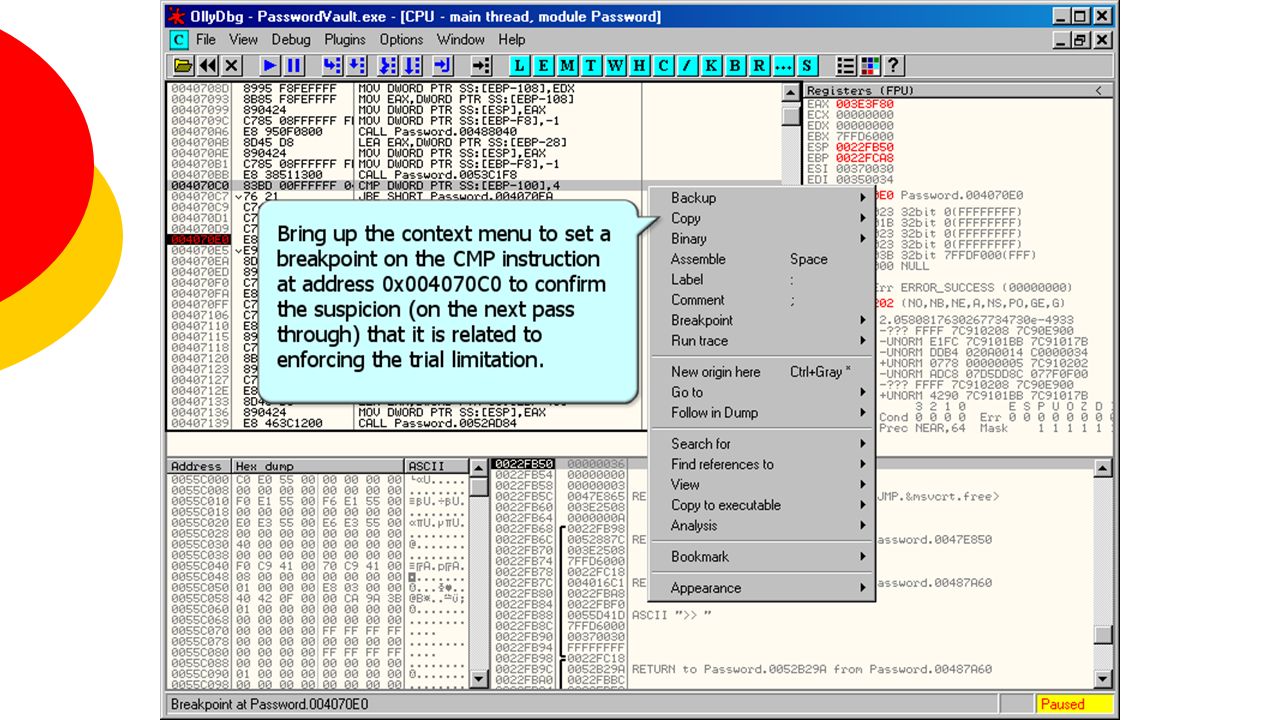Open the Memory map with the M button
The width and height of the screenshot is (1280, 720).
568,66
